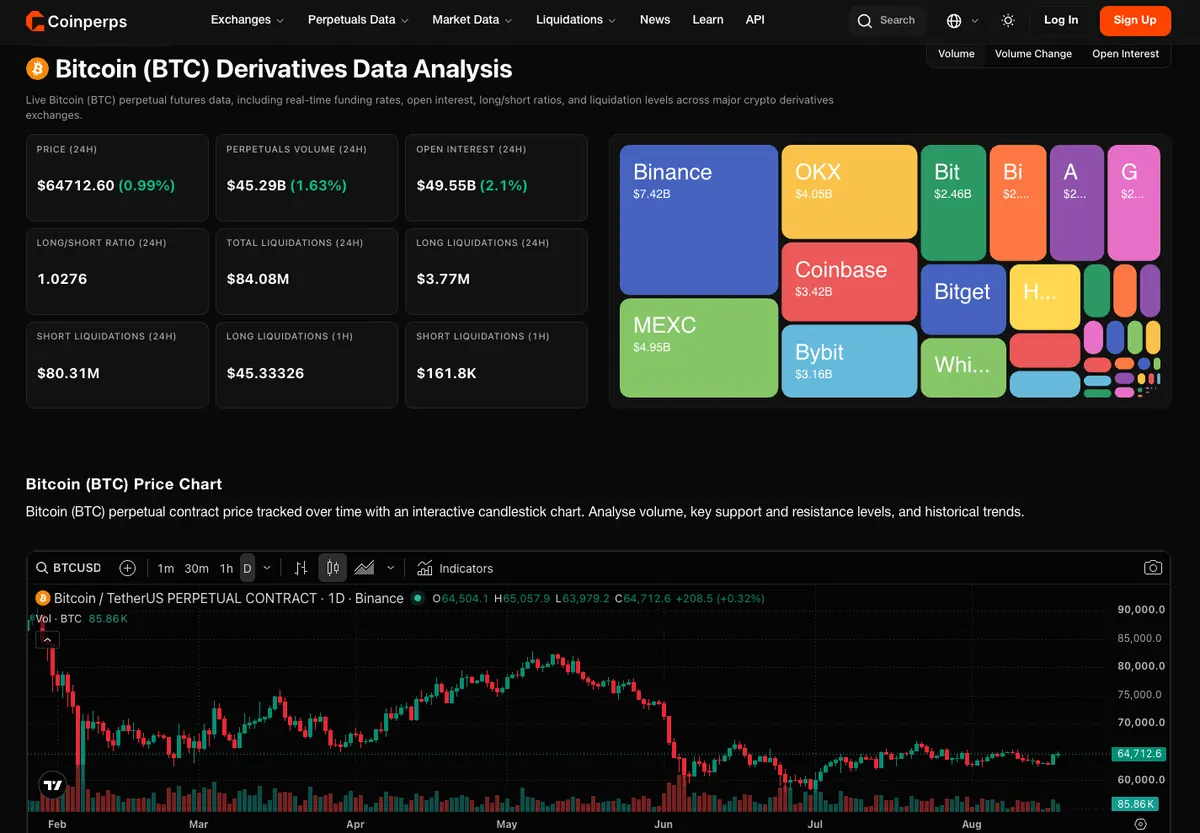1200x833 pixels.
Task: Click the Bitcoin (BTC) Price Chart heading
Action: coord(124,484)
